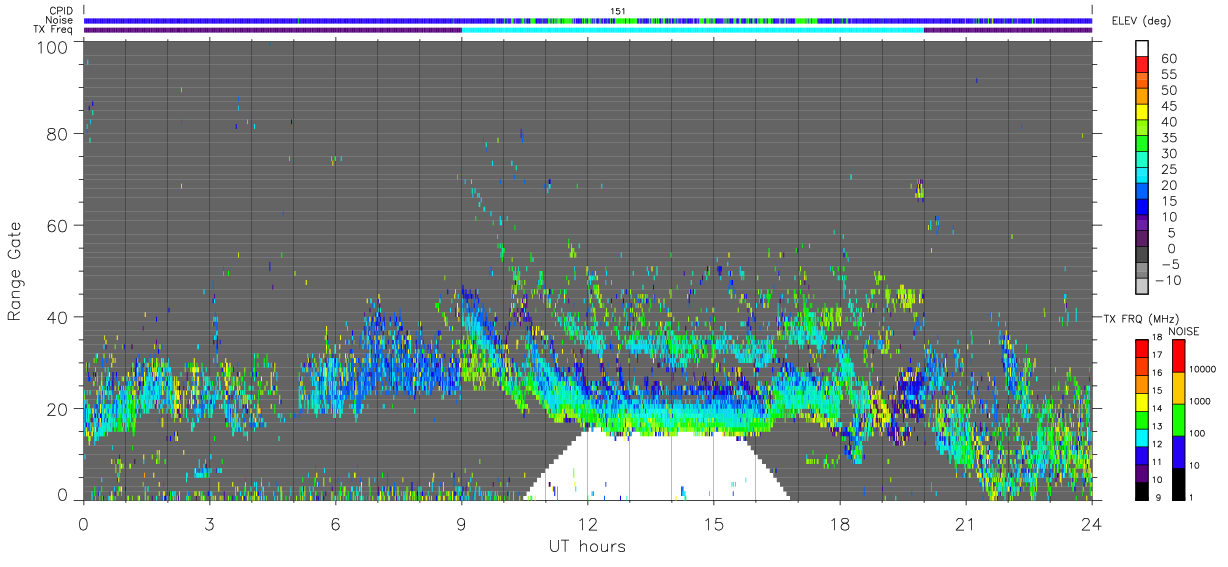
Task: Click the '100' tick on Range Gate axis
Action: tap(52, 48)
